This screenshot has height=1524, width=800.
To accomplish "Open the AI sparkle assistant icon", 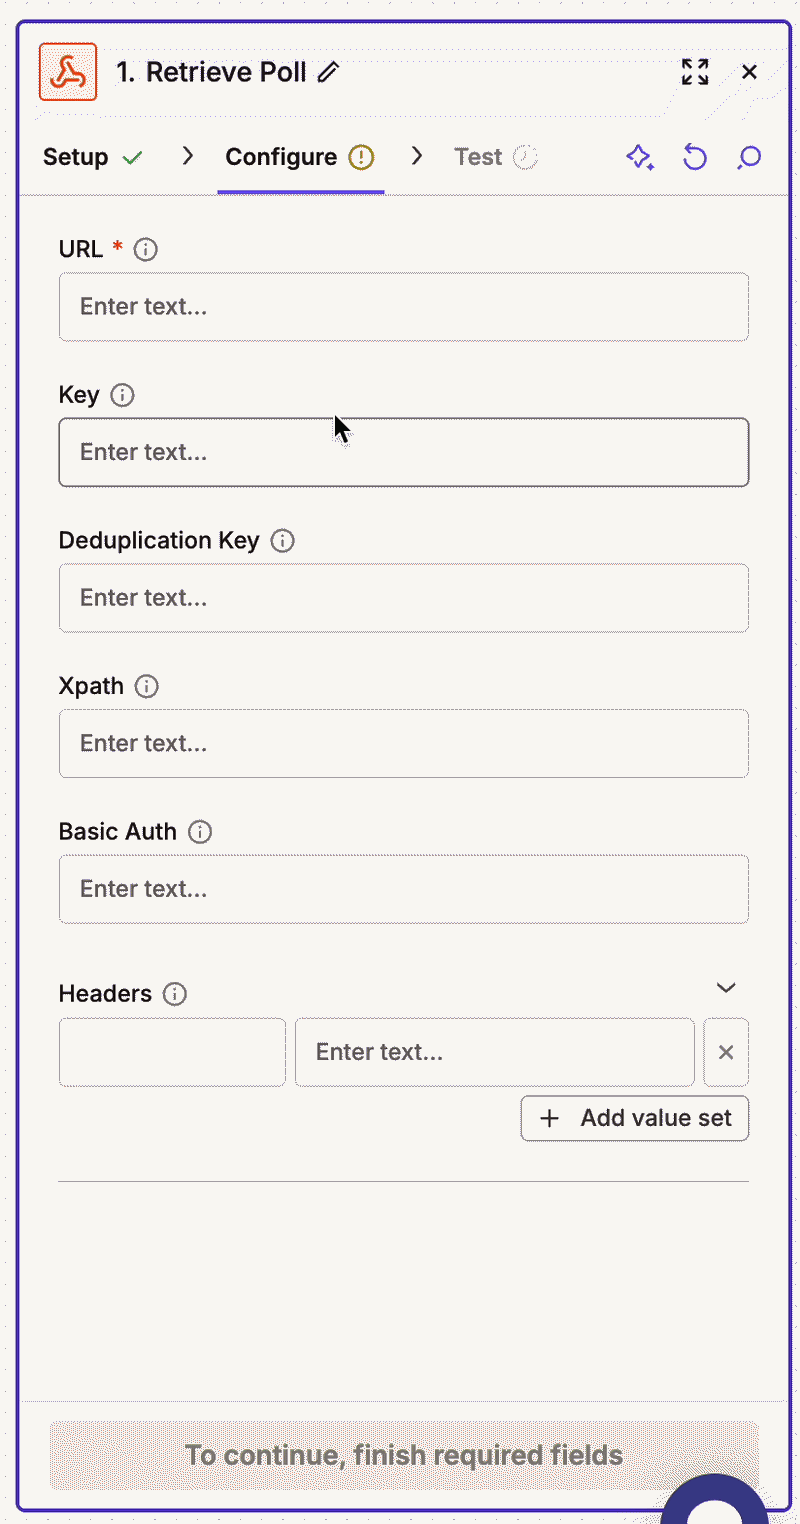I will point(640,157).
